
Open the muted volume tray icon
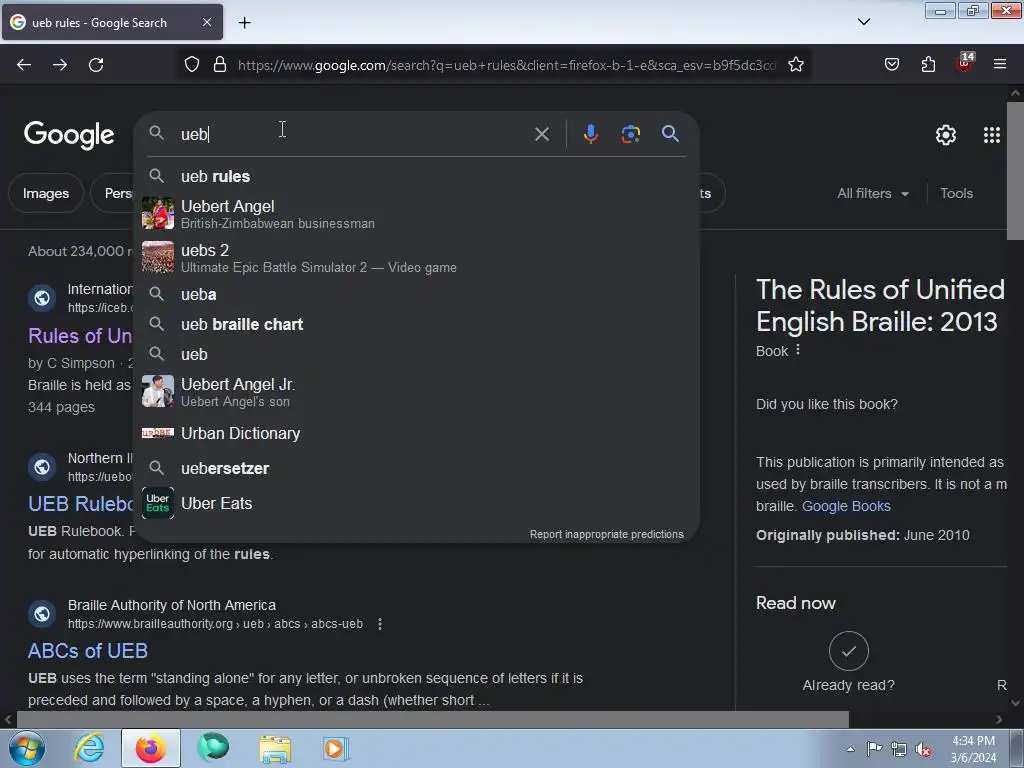click(923, 750)
